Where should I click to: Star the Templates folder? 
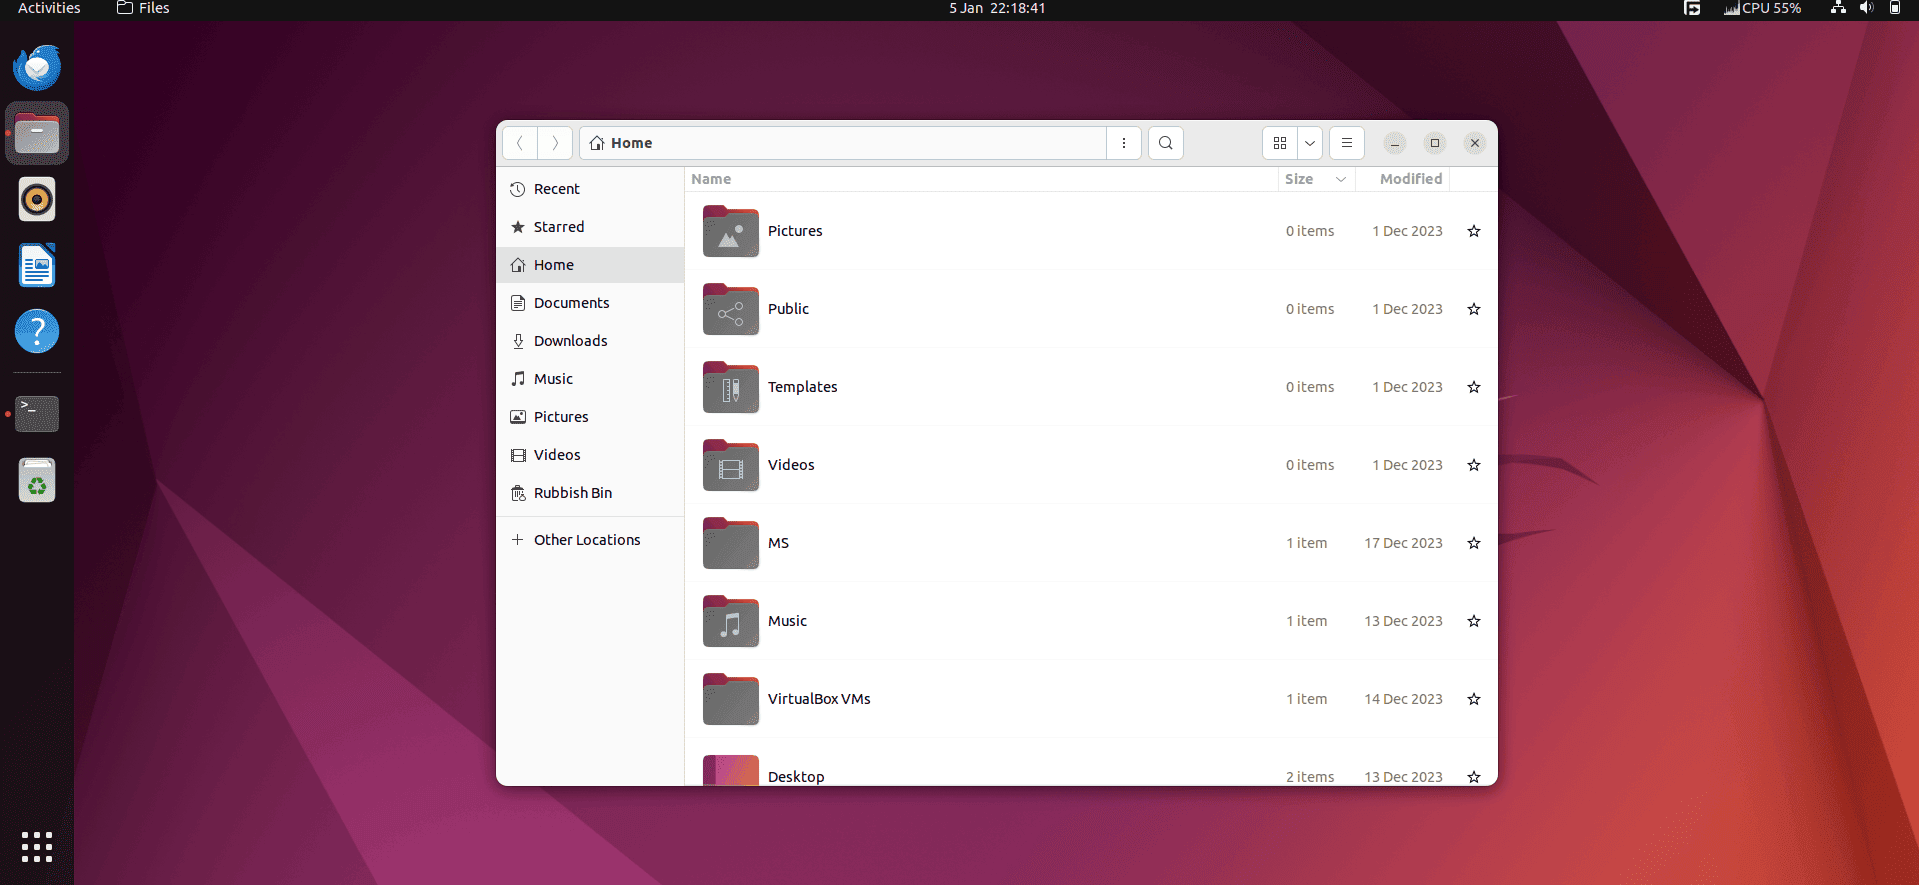pyautogui.click(x=1474, y=387)
